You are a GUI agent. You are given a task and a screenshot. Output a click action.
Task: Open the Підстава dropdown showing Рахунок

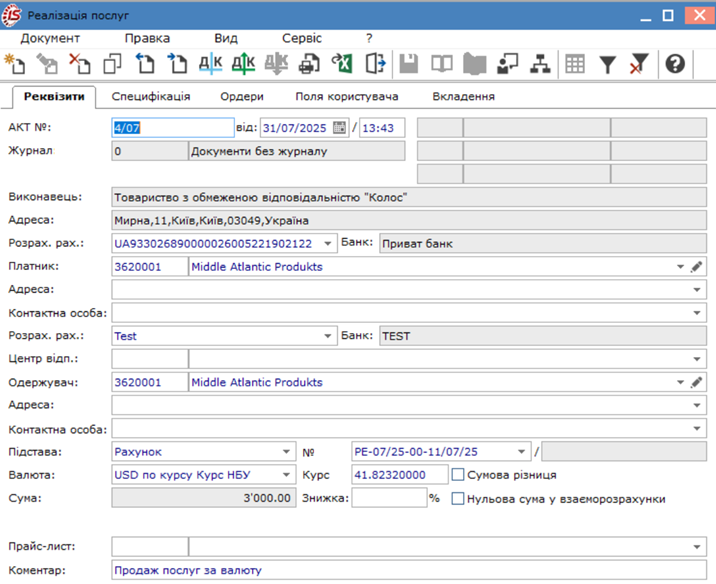286,452
